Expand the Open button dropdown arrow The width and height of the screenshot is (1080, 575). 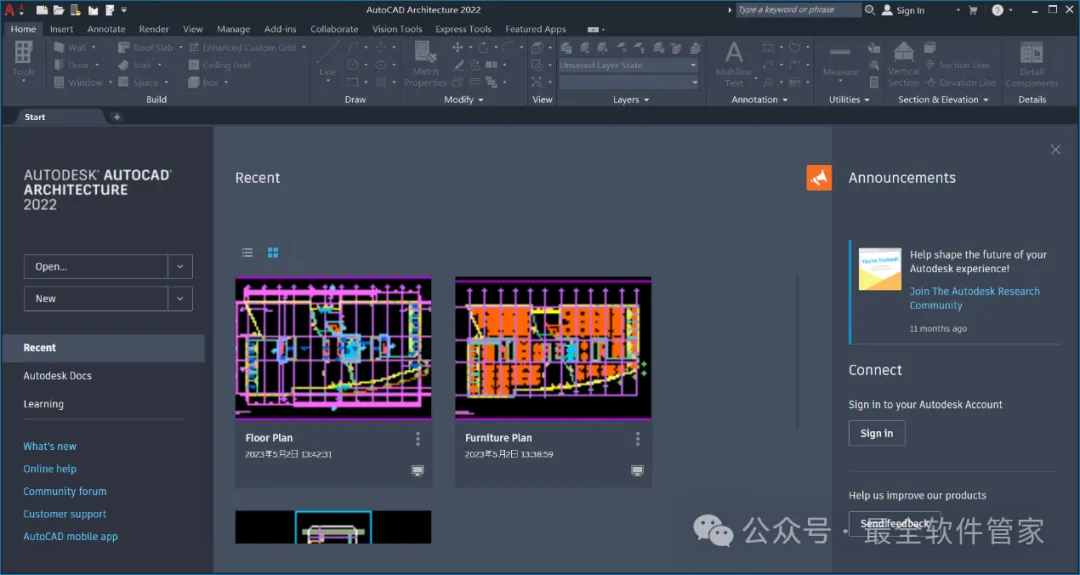tap(180, 266)
